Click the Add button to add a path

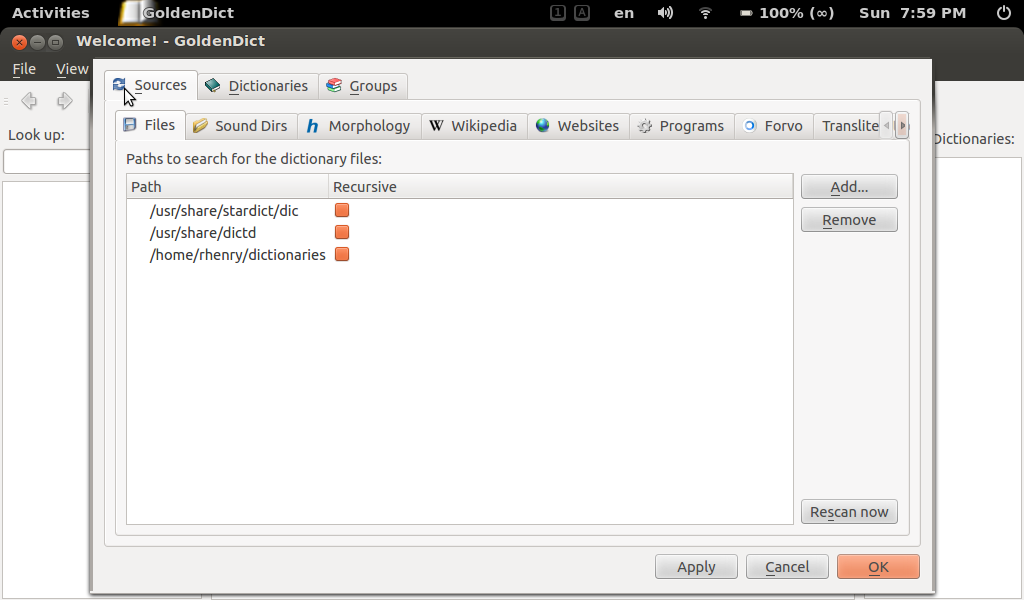tap(848, 186)
